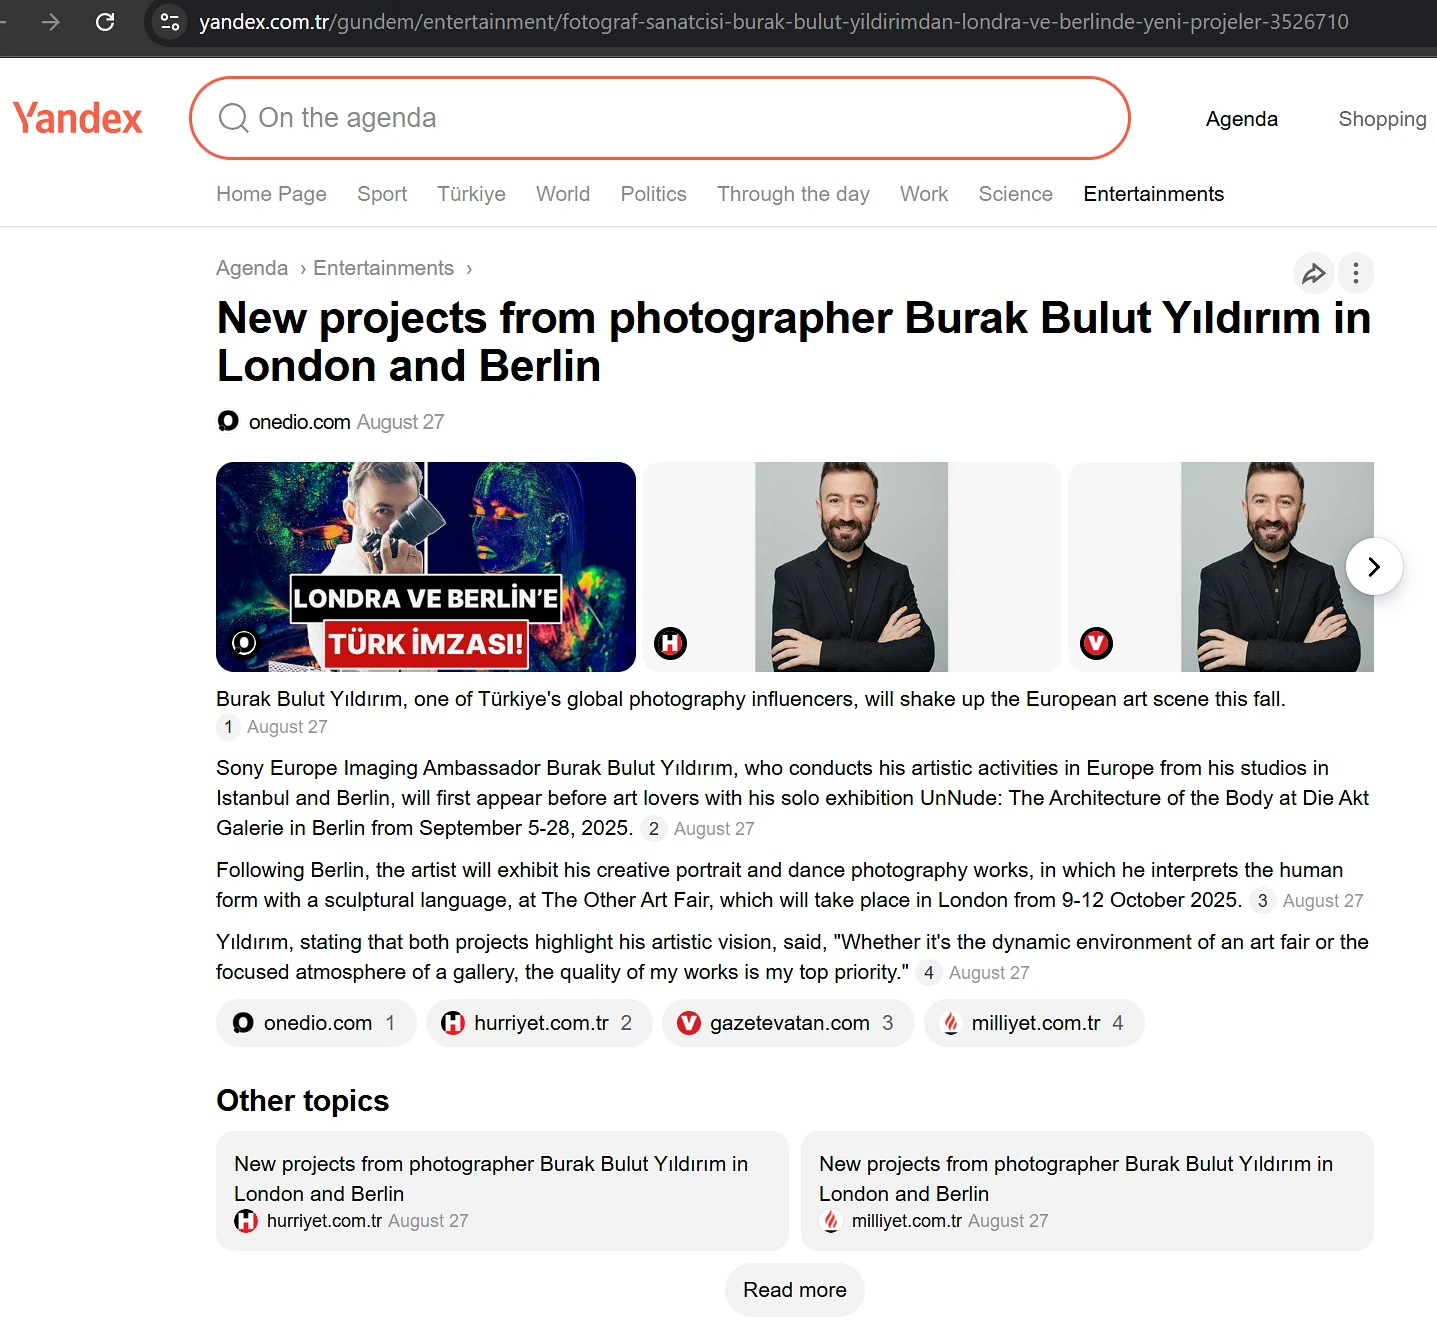Image resolution: width=1437 pixels, height=1320 pixels.
Task: Open the Shopping link in header
Action: pos(1382,119)
